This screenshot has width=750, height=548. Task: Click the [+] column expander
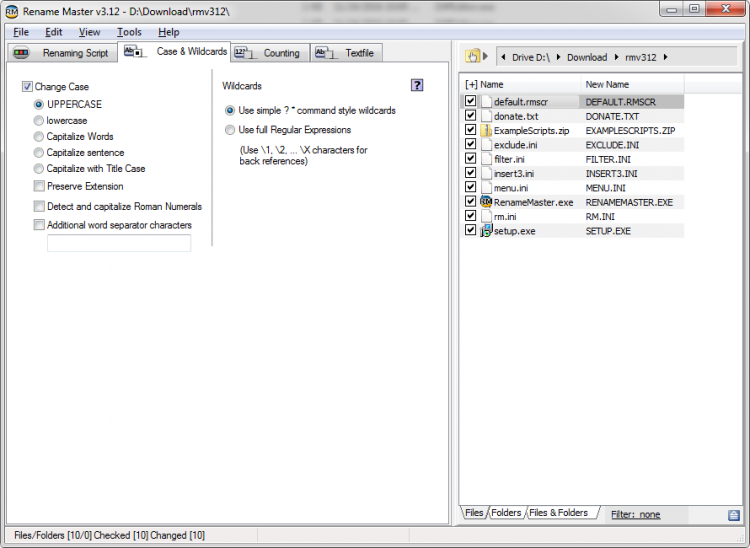click(471, 85)
